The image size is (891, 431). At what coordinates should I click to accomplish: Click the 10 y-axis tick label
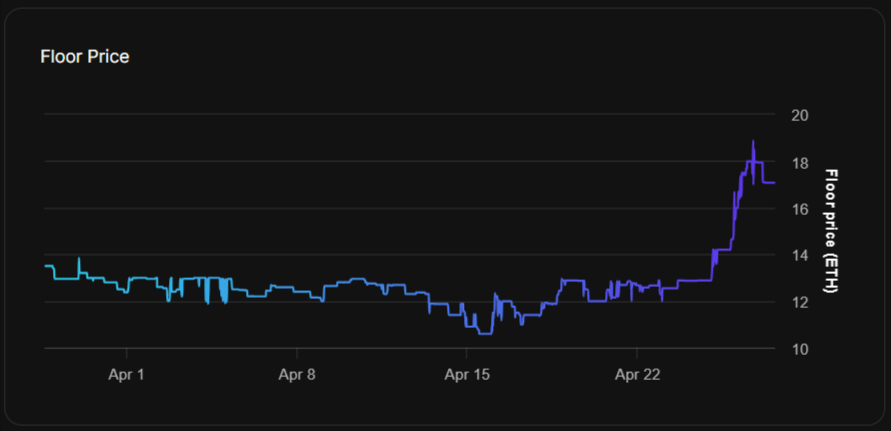tap(799, 349)
